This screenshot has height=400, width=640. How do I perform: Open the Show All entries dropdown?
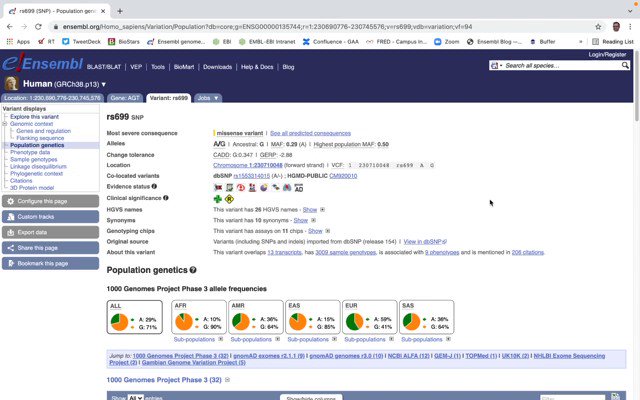pos(136,397)
